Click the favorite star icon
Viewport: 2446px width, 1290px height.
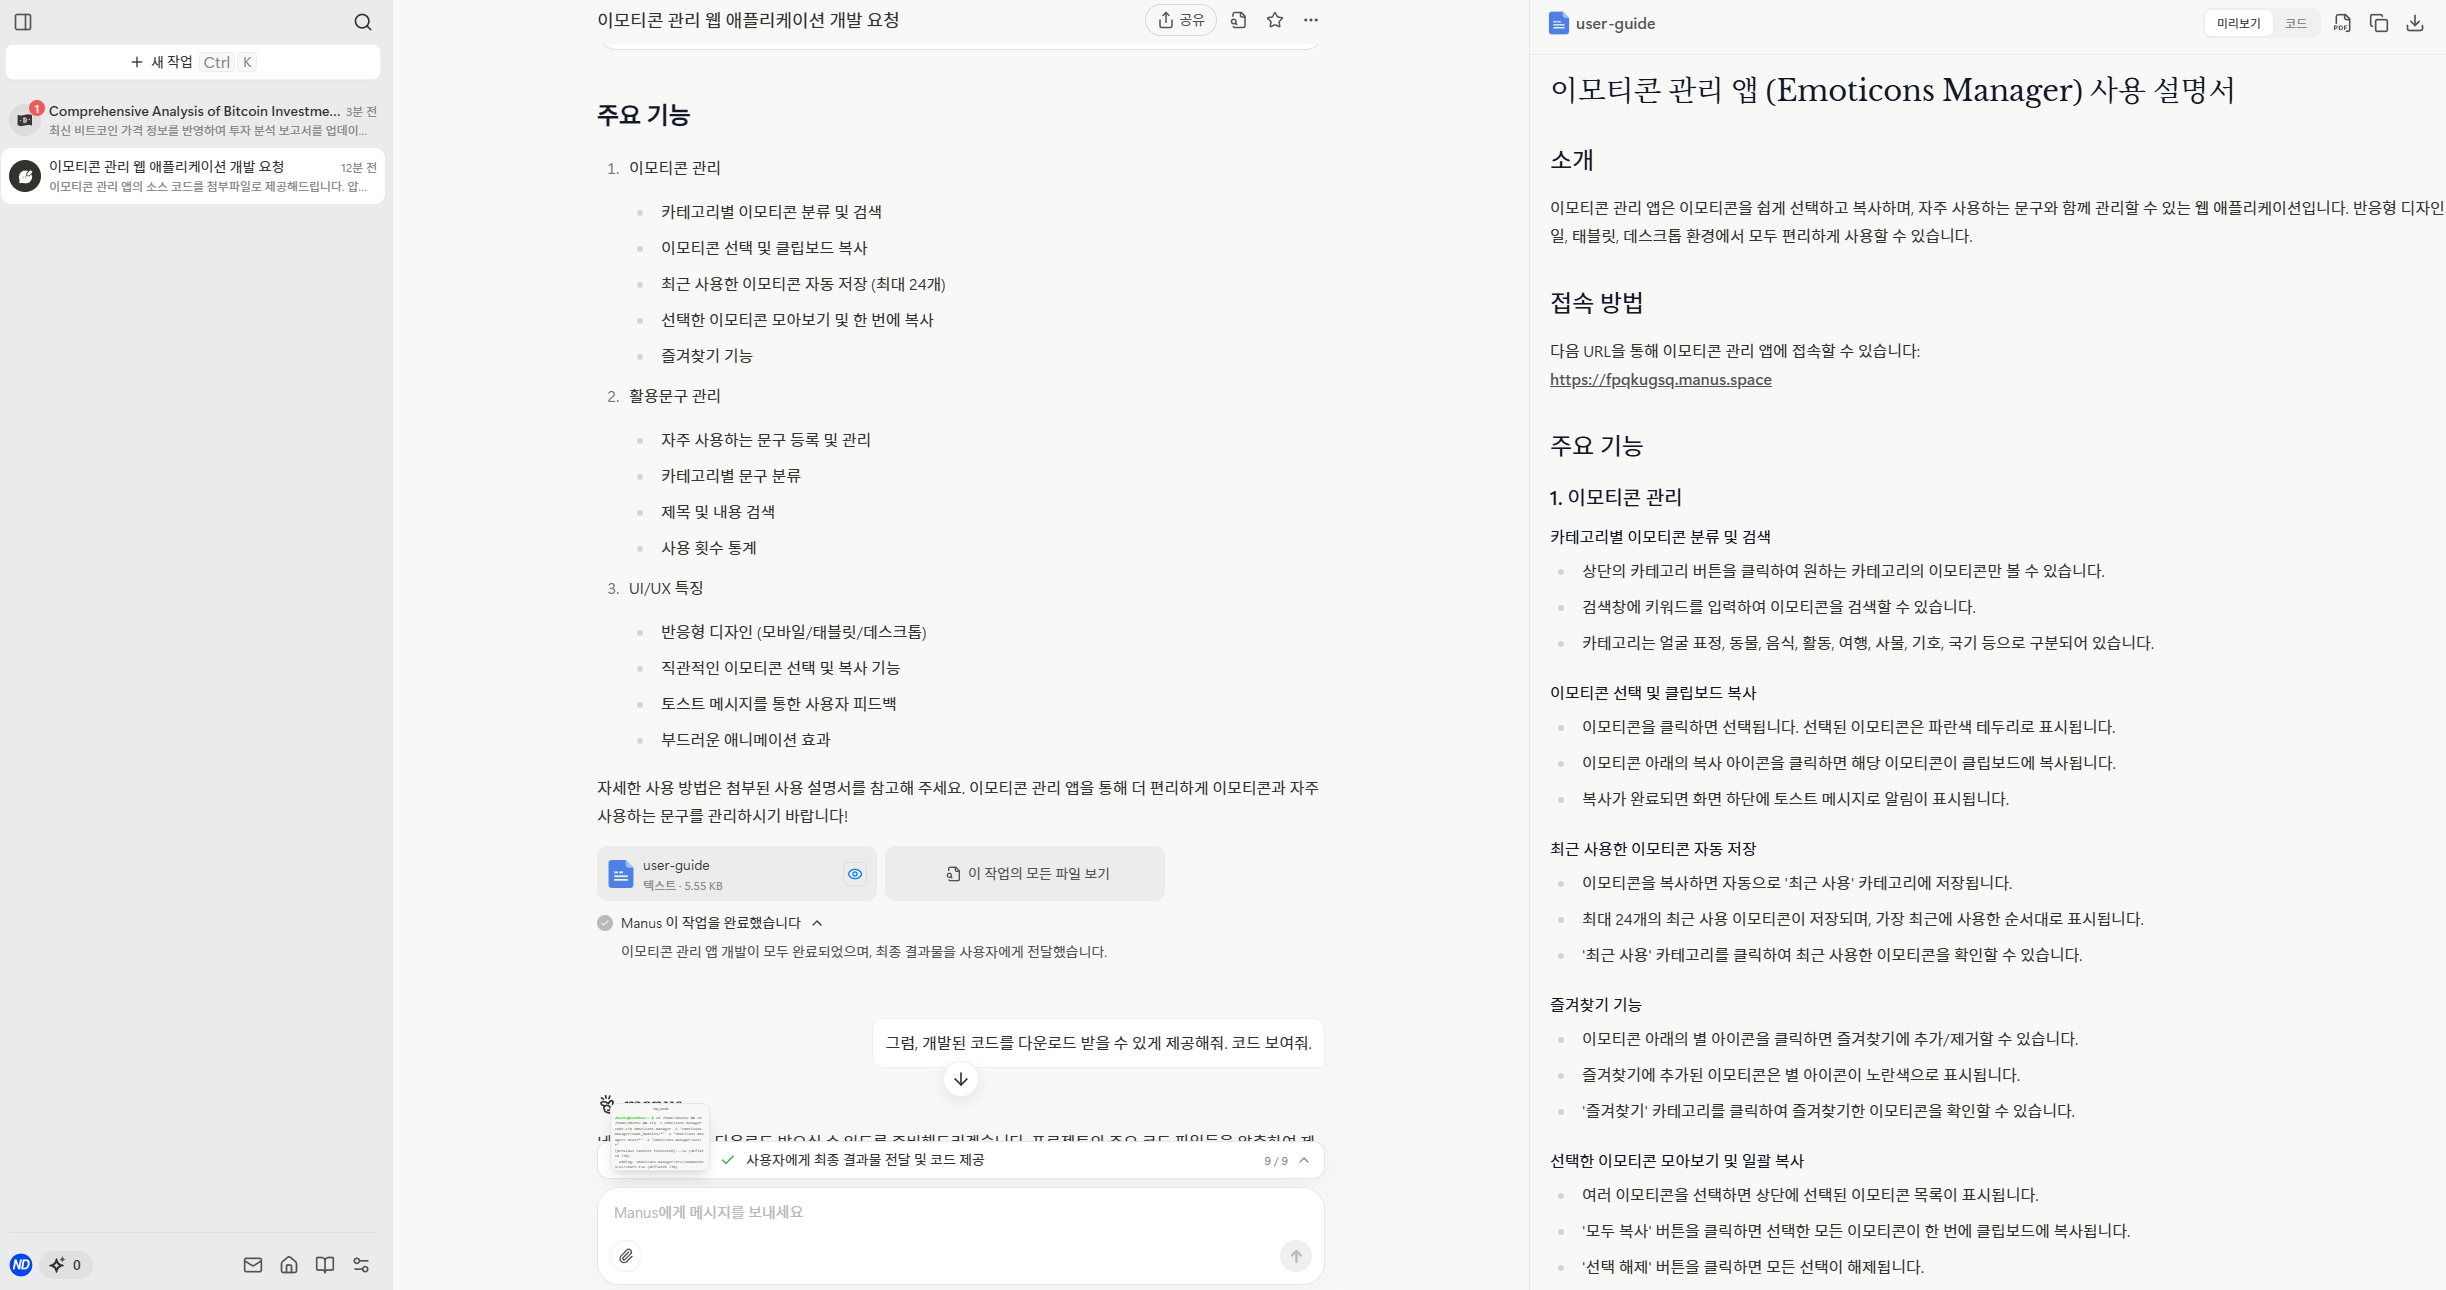[1275, 20]
